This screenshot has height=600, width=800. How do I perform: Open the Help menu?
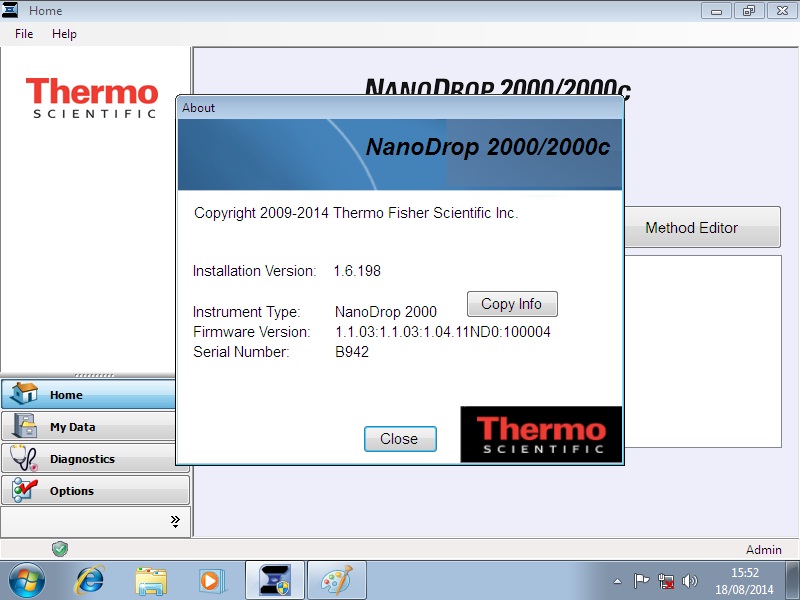[64, 34]
